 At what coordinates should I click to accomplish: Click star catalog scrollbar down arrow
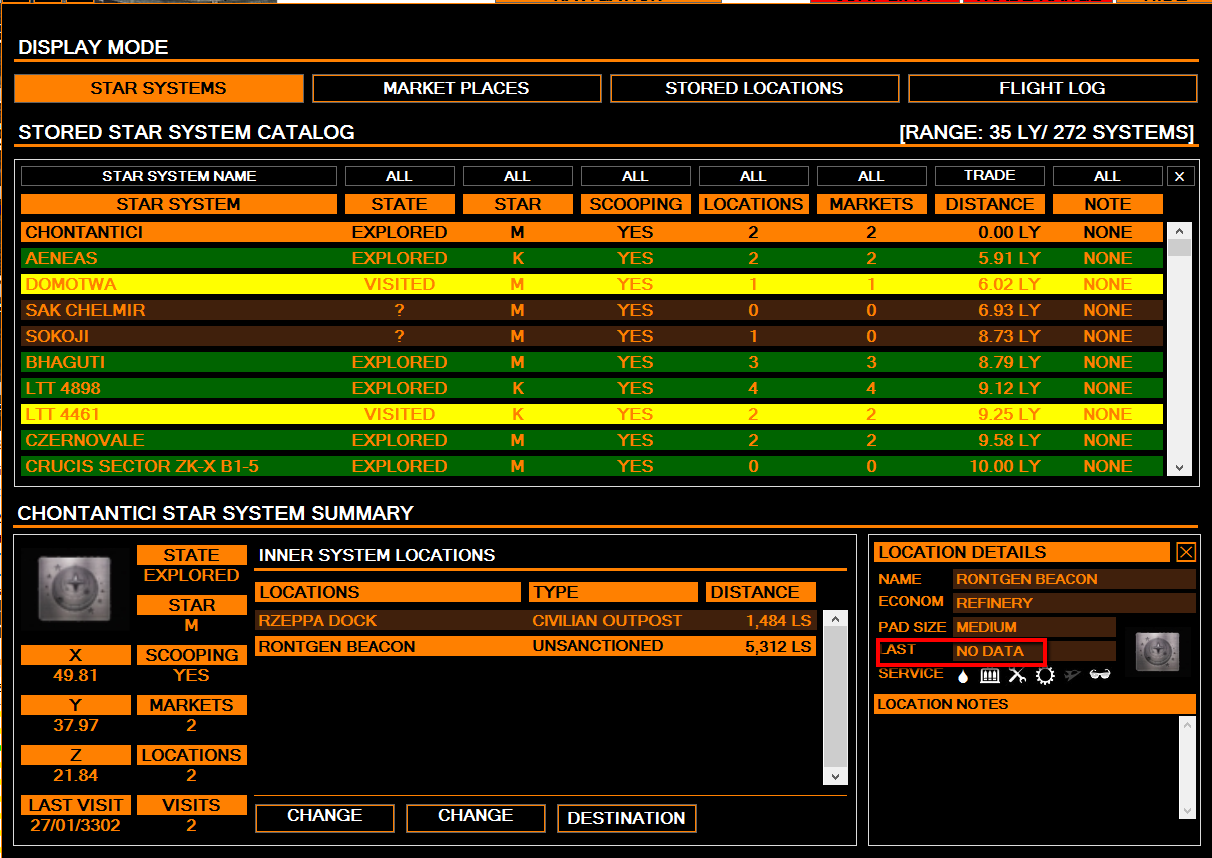[x=1180, y=467]
